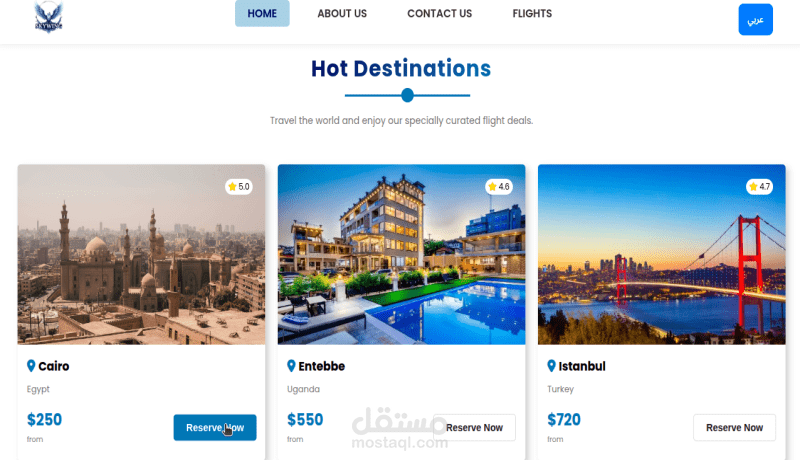This screenshot has height=460, width=800.
Task: Click the Cairo location pin icon
Action: point(31,366)
